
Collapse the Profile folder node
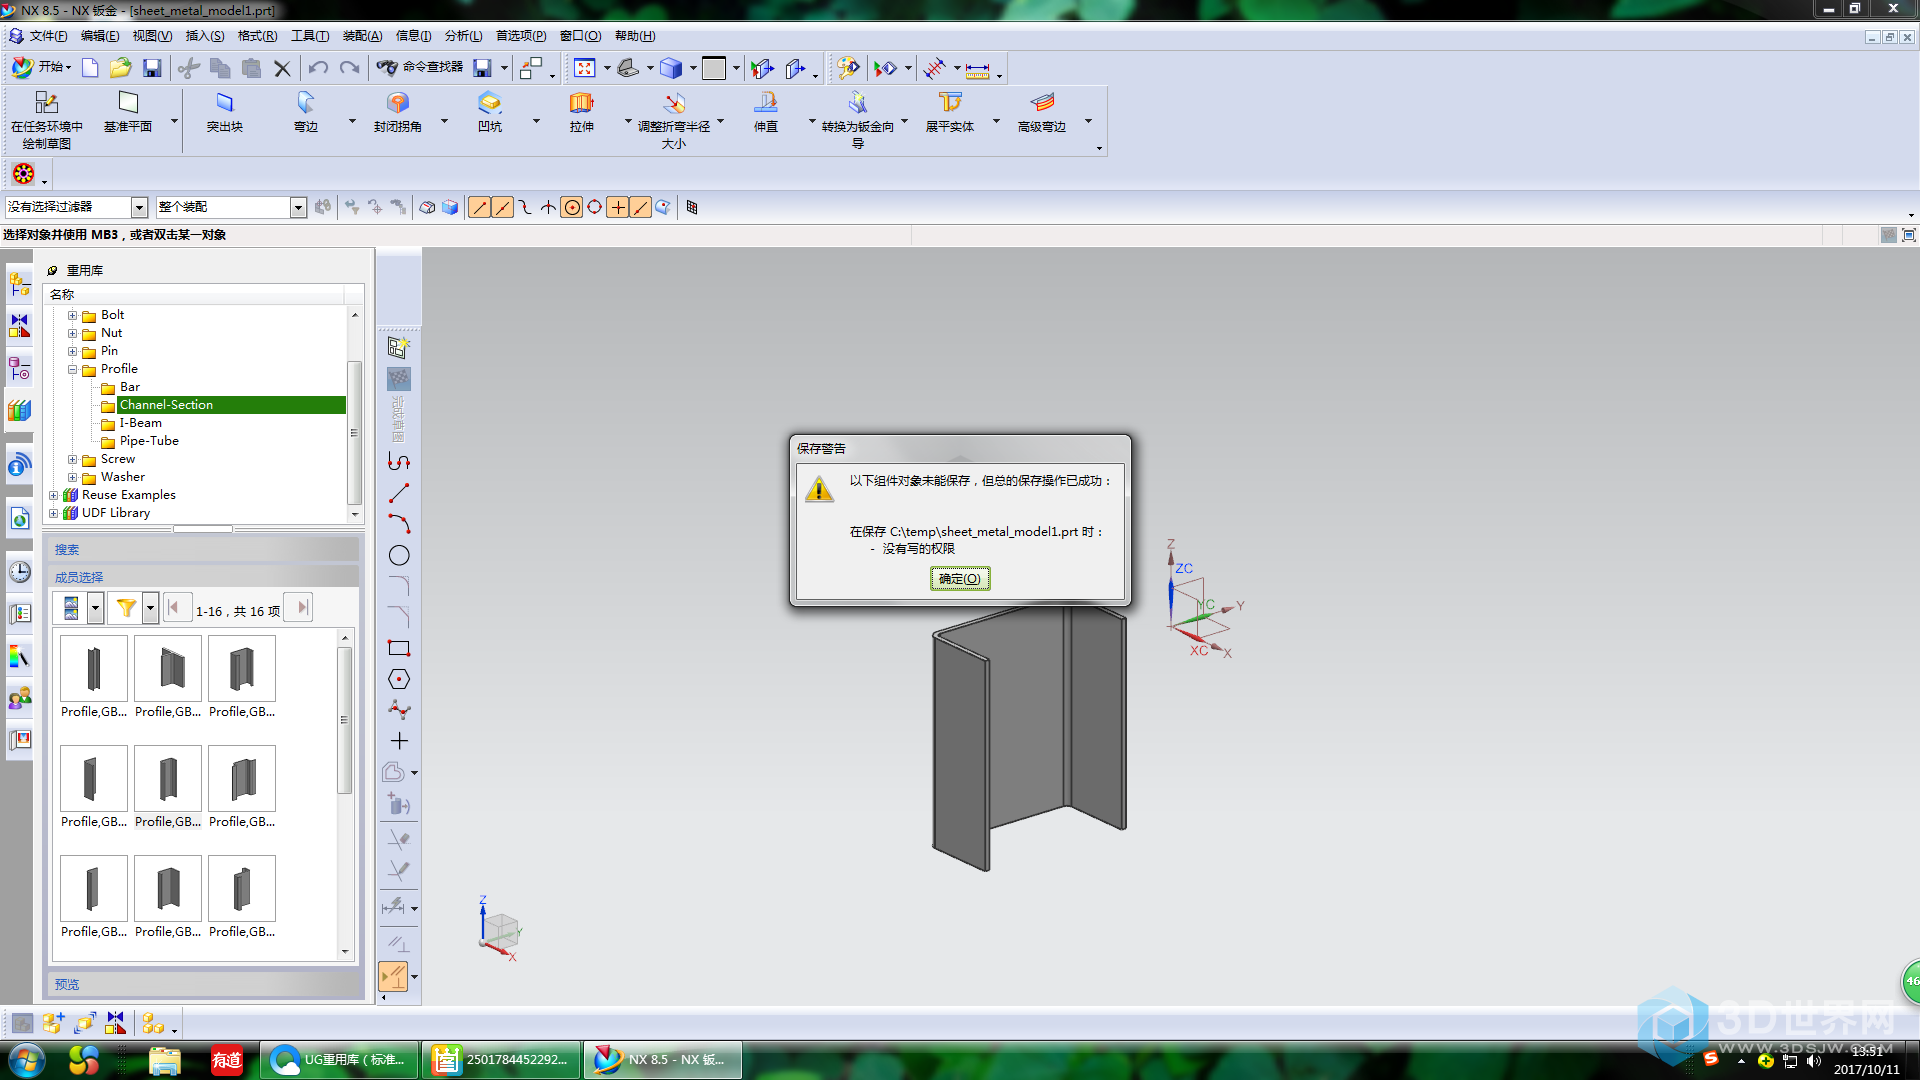[x=72, y=370]
